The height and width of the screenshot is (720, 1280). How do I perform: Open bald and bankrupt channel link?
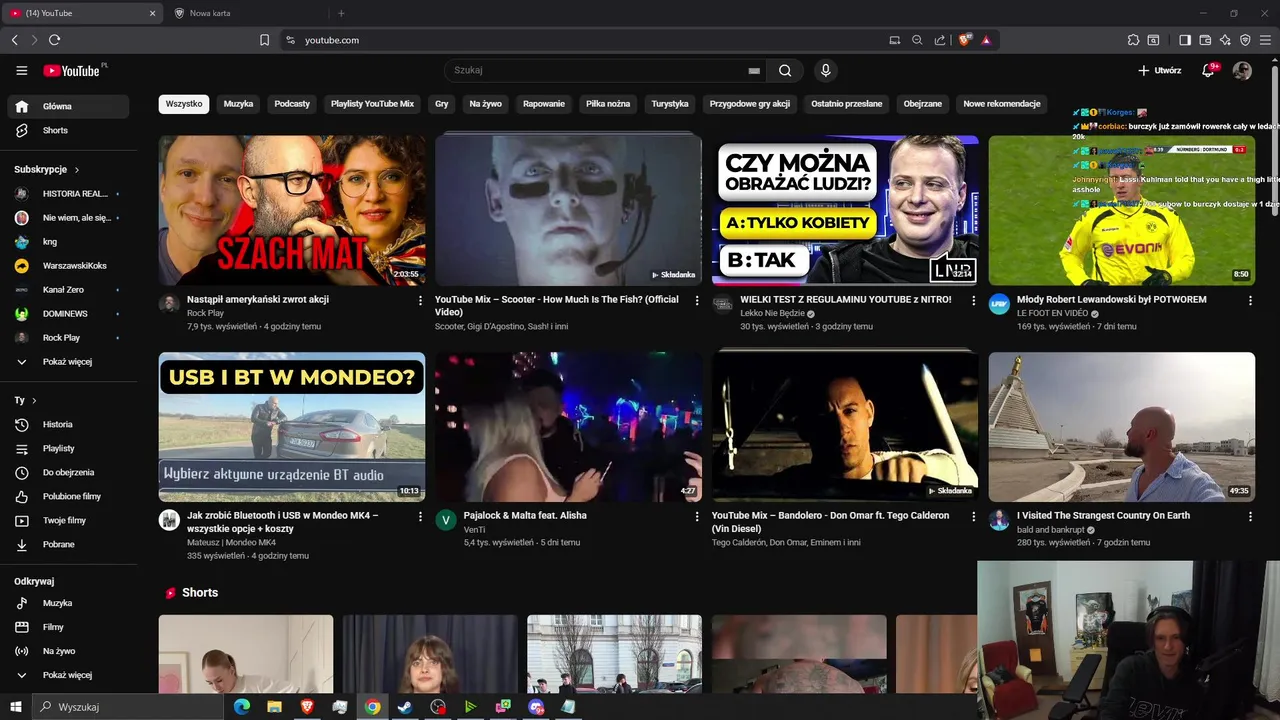point(1048,530)
